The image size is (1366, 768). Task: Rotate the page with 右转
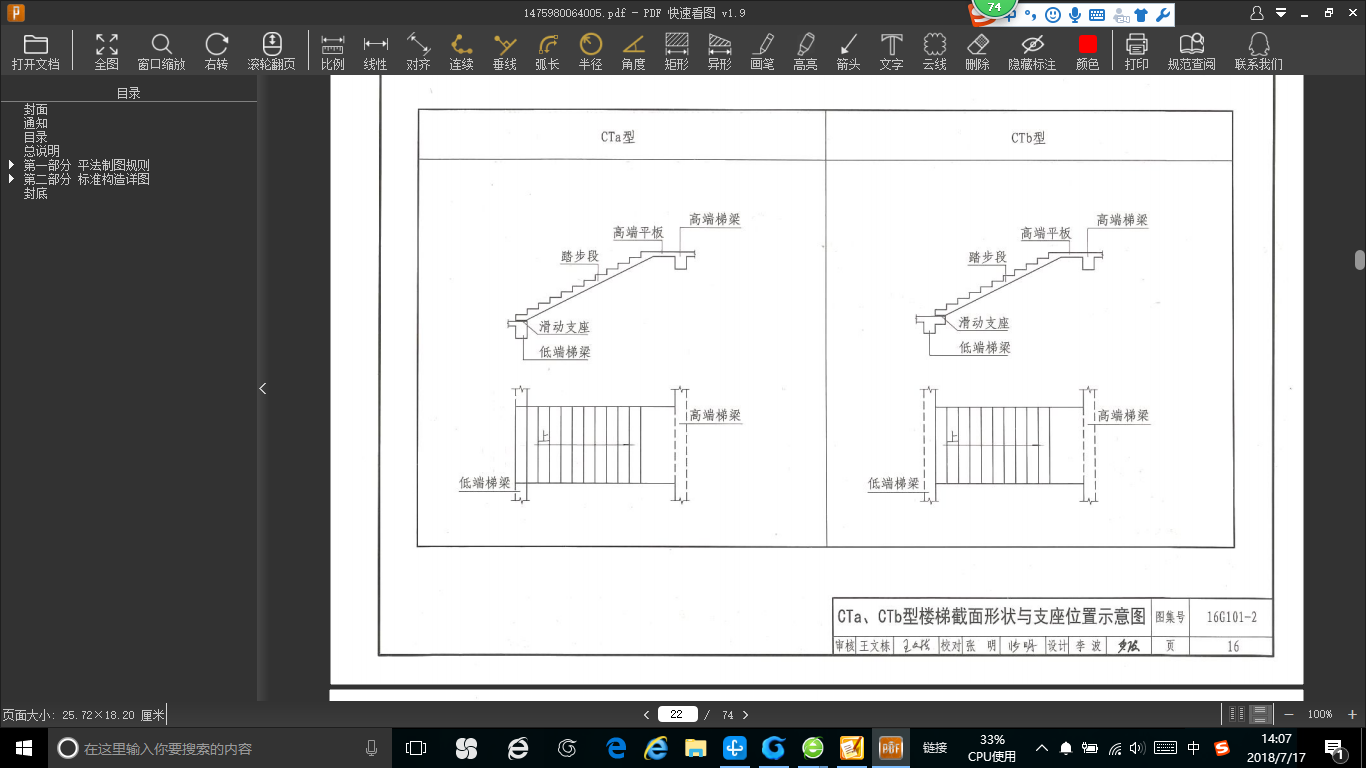(x=216, y=50)
